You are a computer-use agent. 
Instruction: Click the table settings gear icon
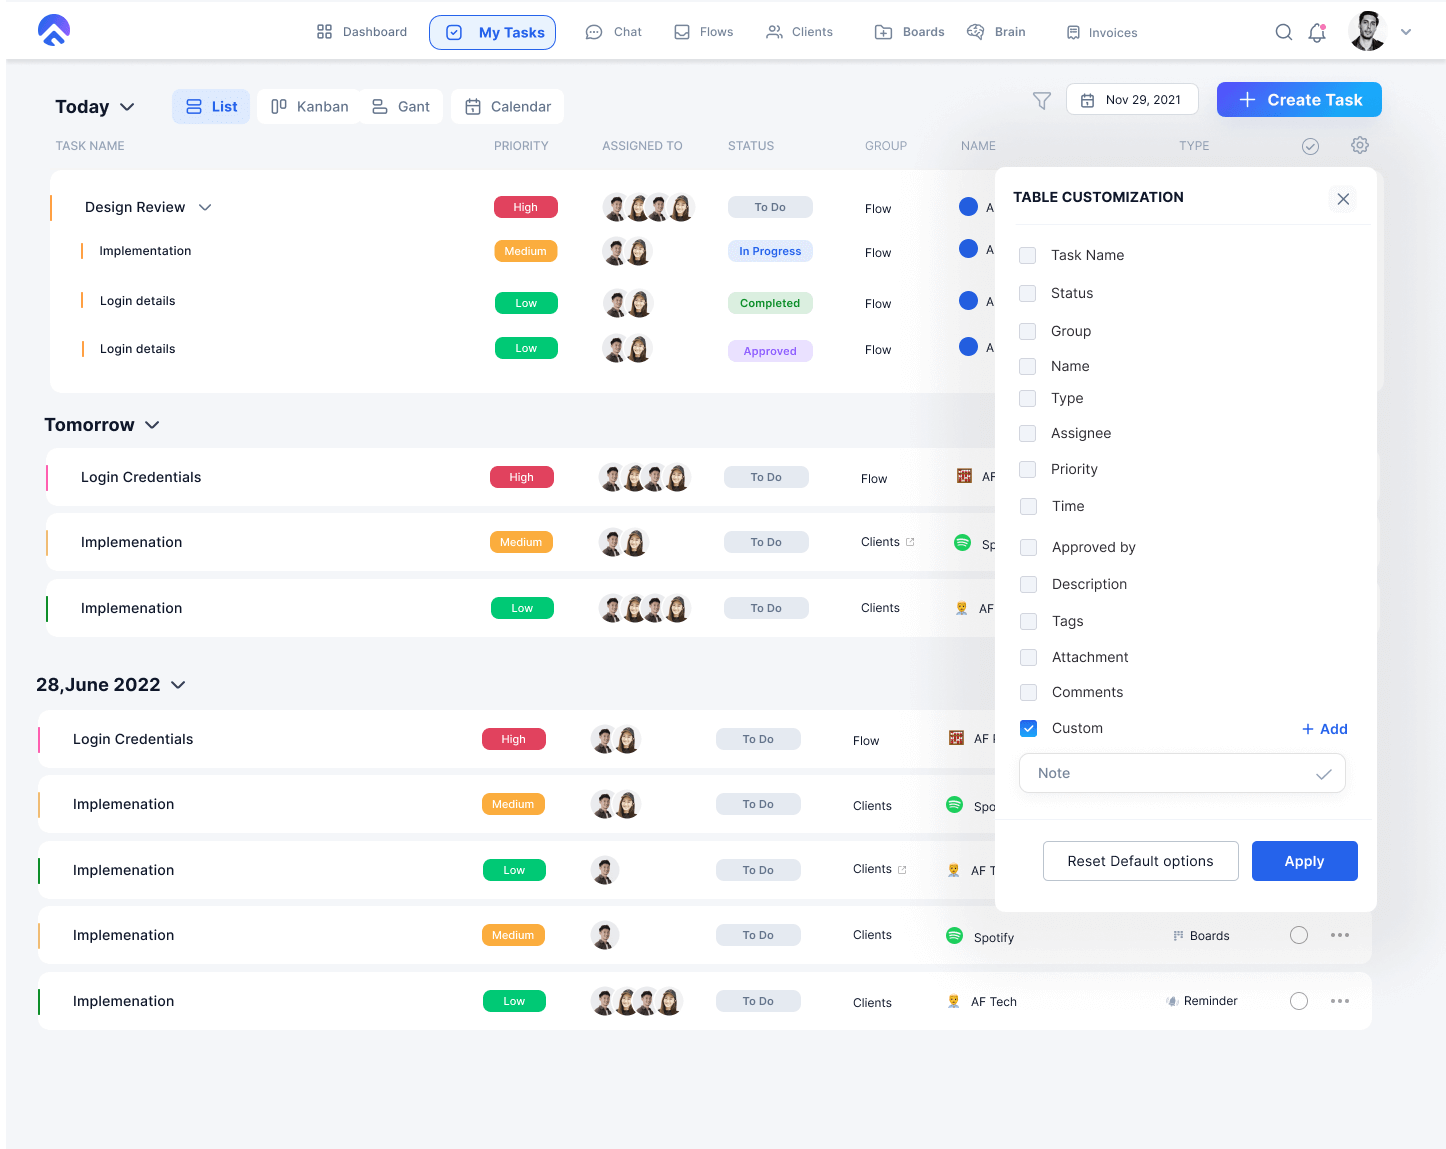1360,145
